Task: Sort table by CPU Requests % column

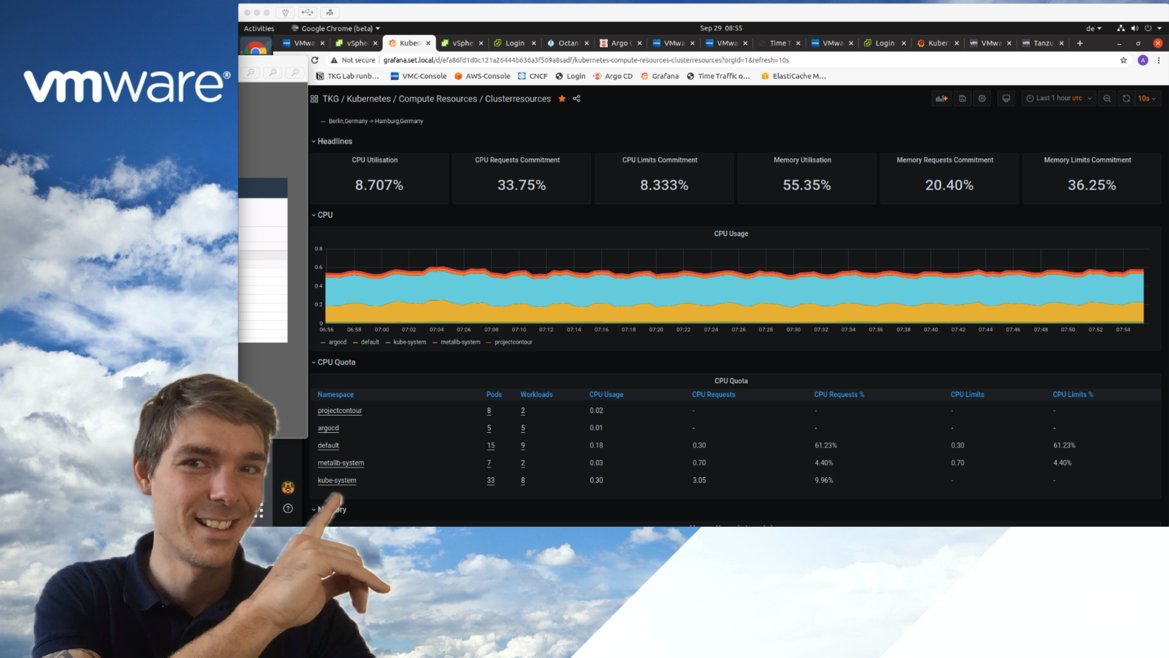Action: (839, 395)
